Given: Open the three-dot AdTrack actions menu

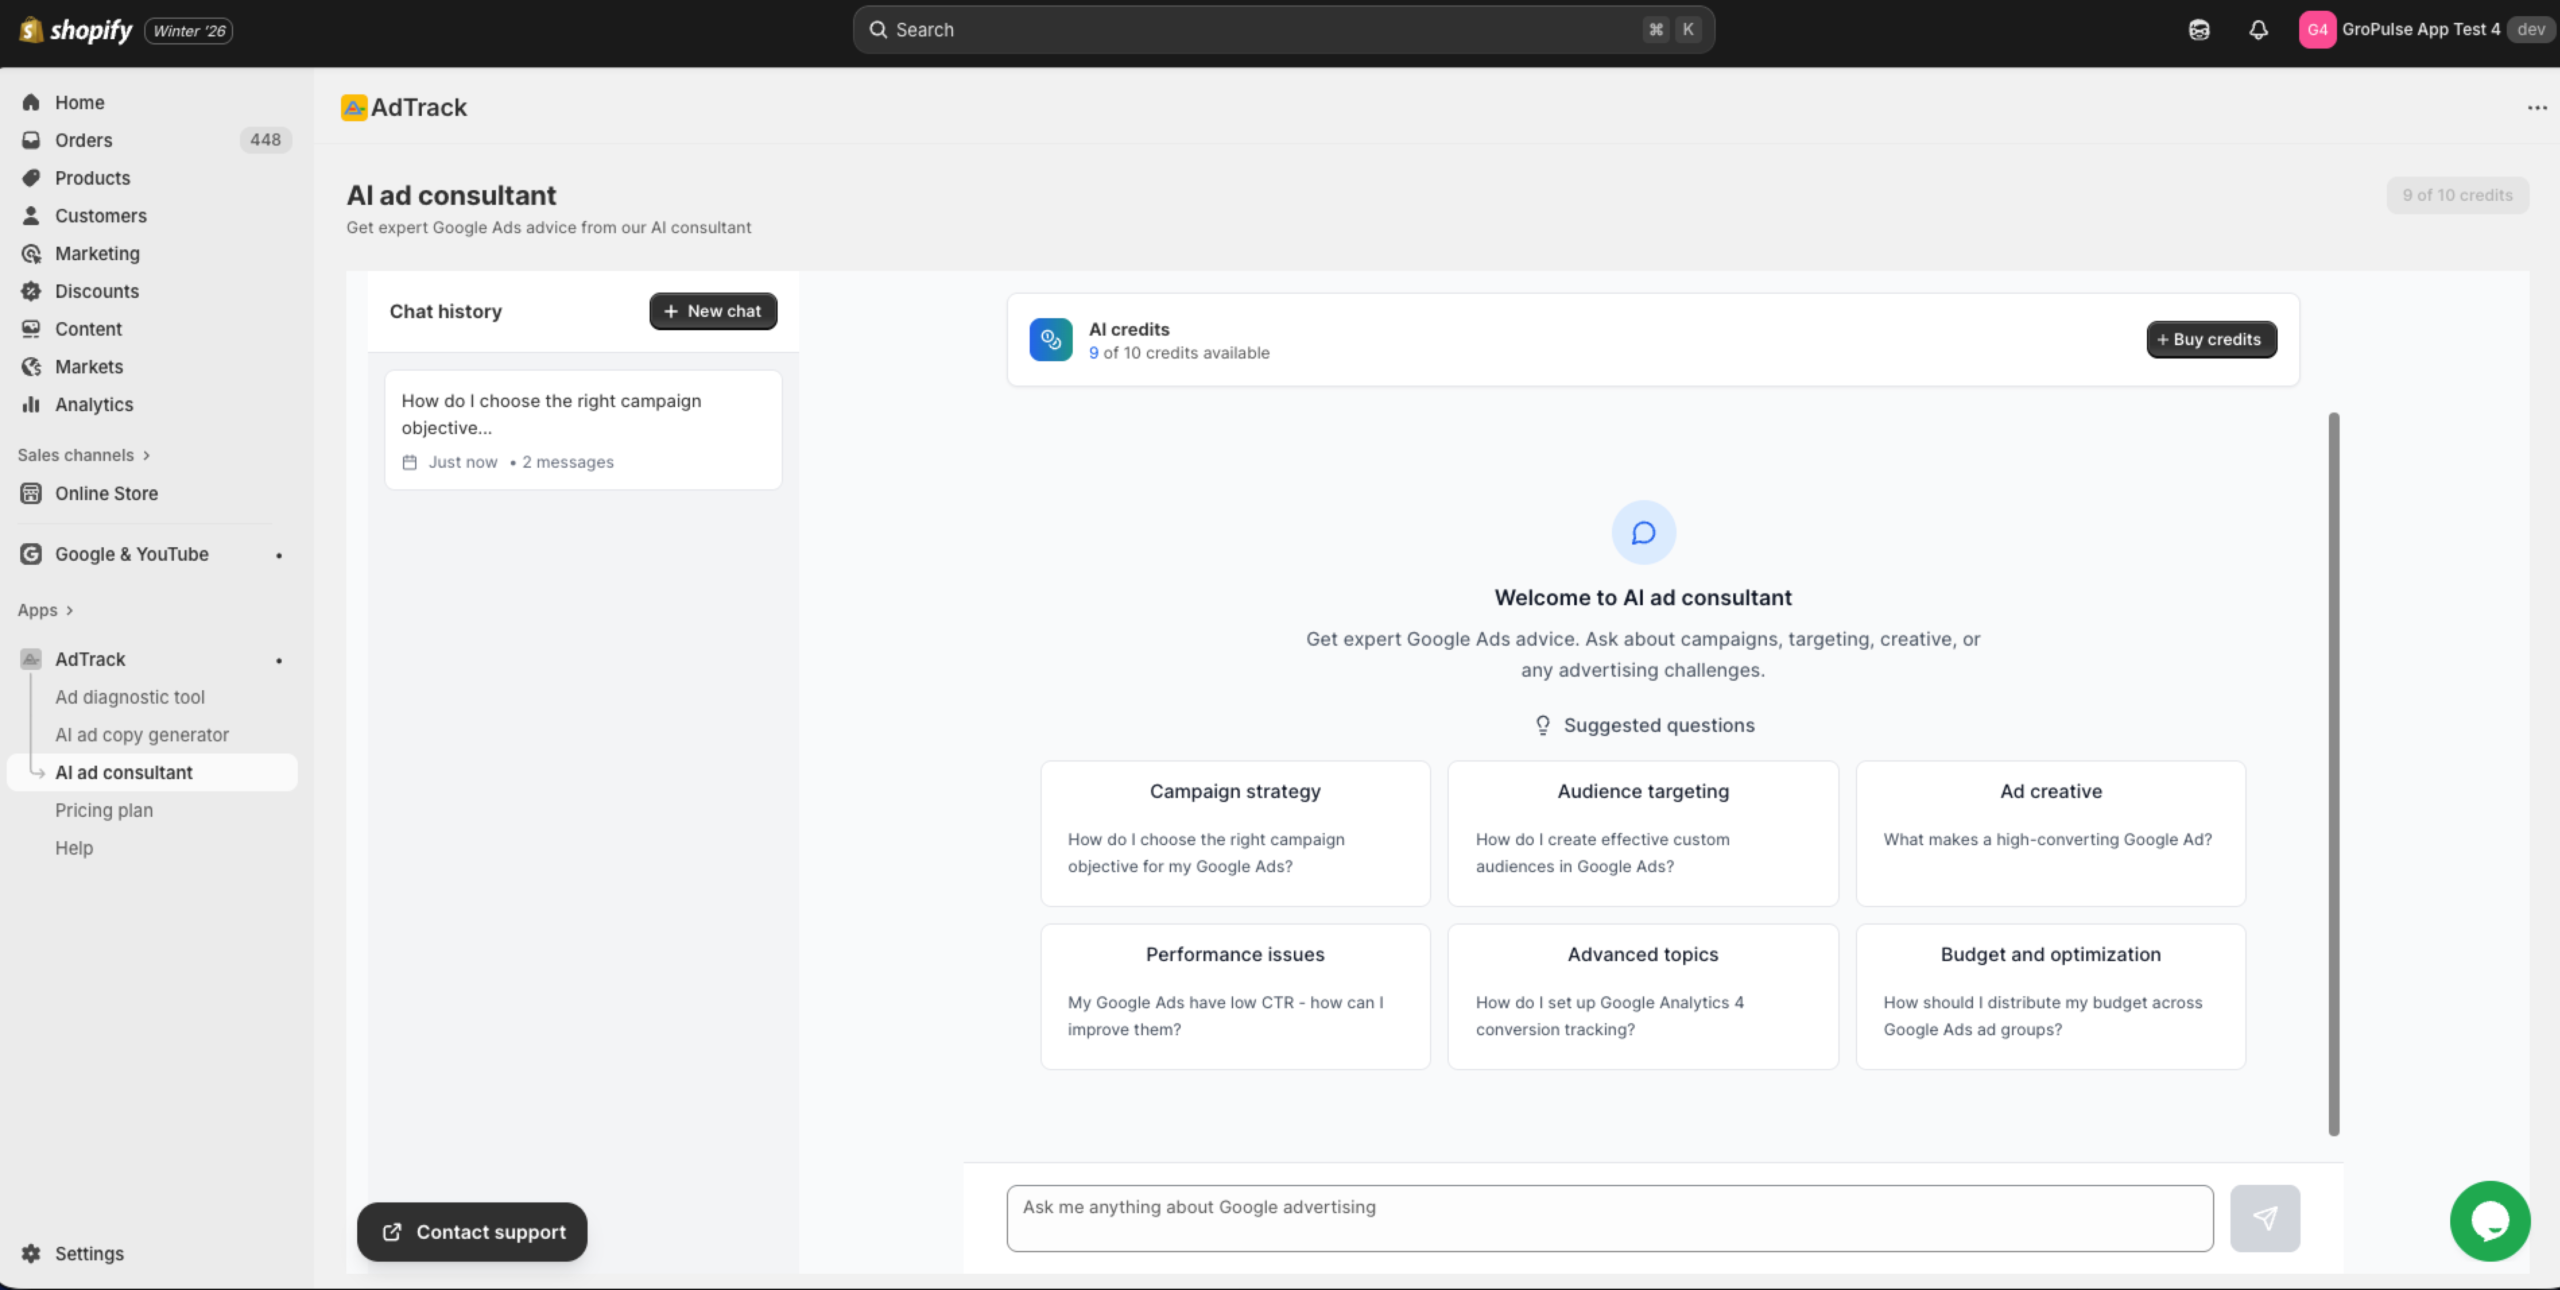Looking at the screenshot, I should pos(2537,107).
